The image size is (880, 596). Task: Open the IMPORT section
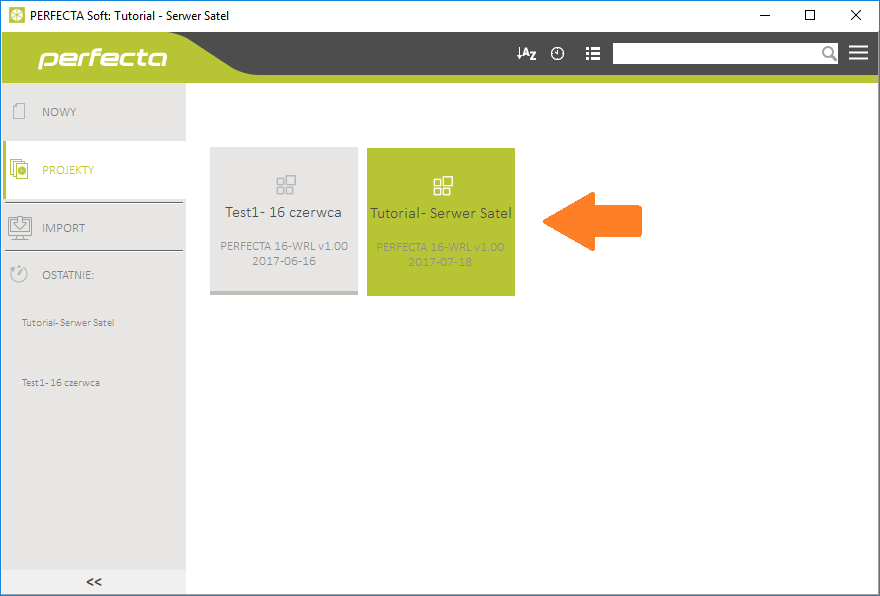tap(94, 228)
